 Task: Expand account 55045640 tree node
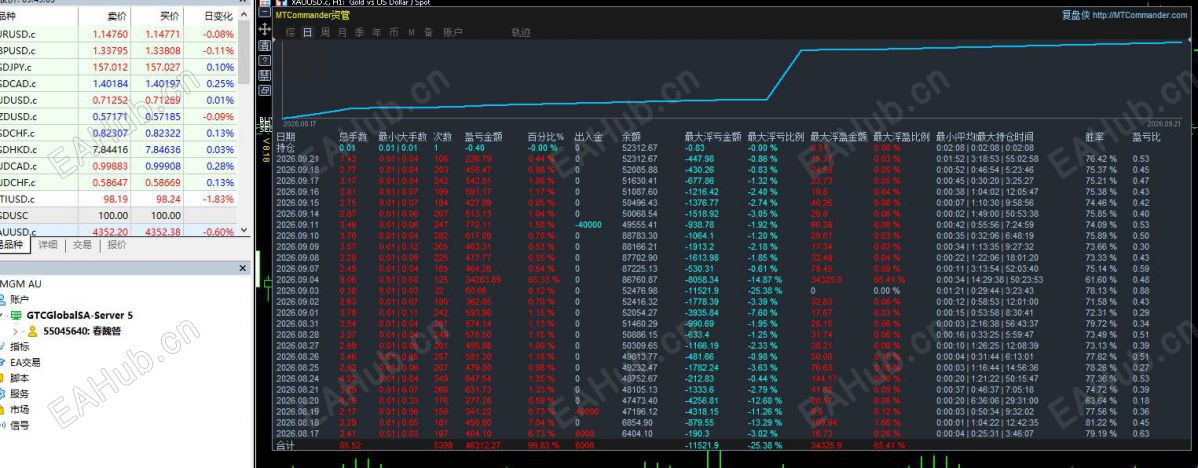16,331
